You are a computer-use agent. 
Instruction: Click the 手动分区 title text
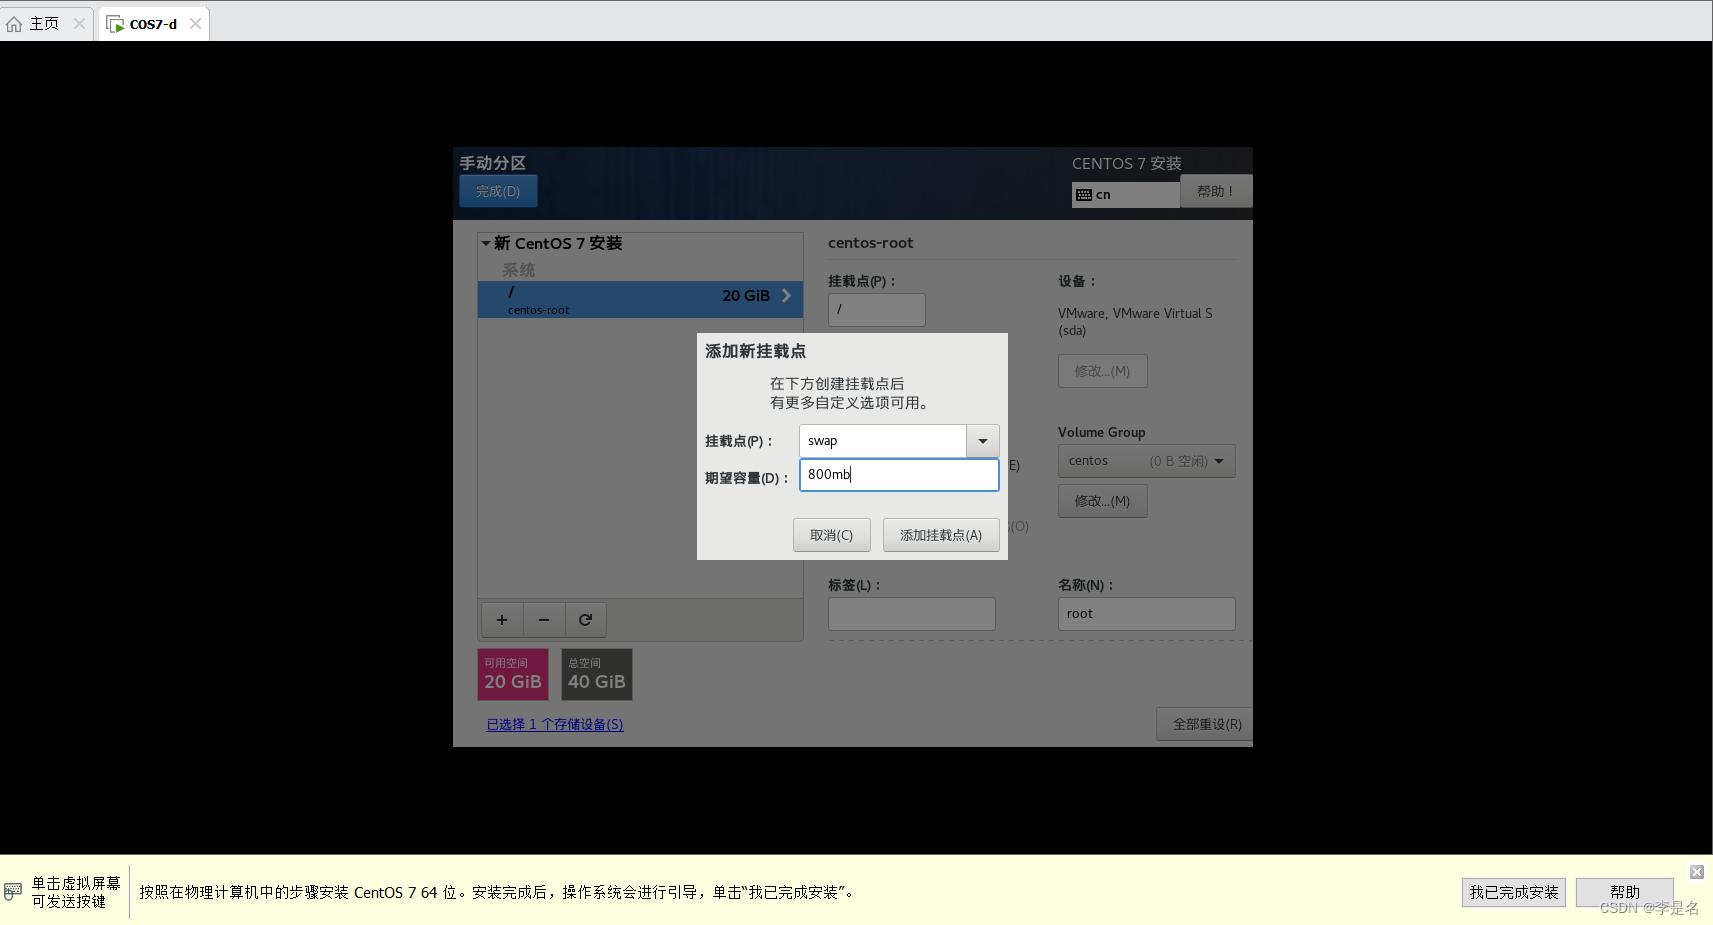[493, 163]
